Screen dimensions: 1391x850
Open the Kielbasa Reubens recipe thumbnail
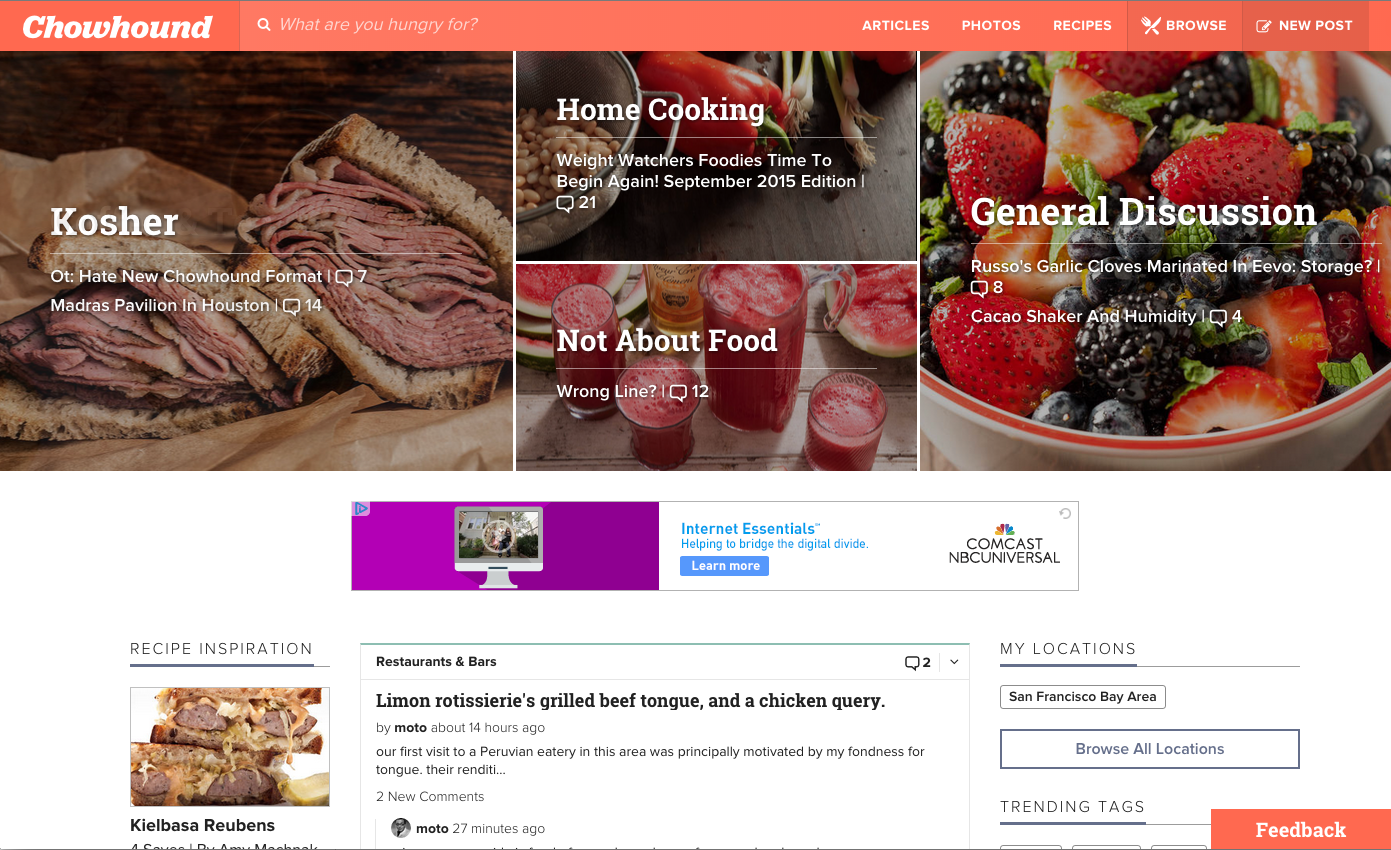tap(230, 747)
